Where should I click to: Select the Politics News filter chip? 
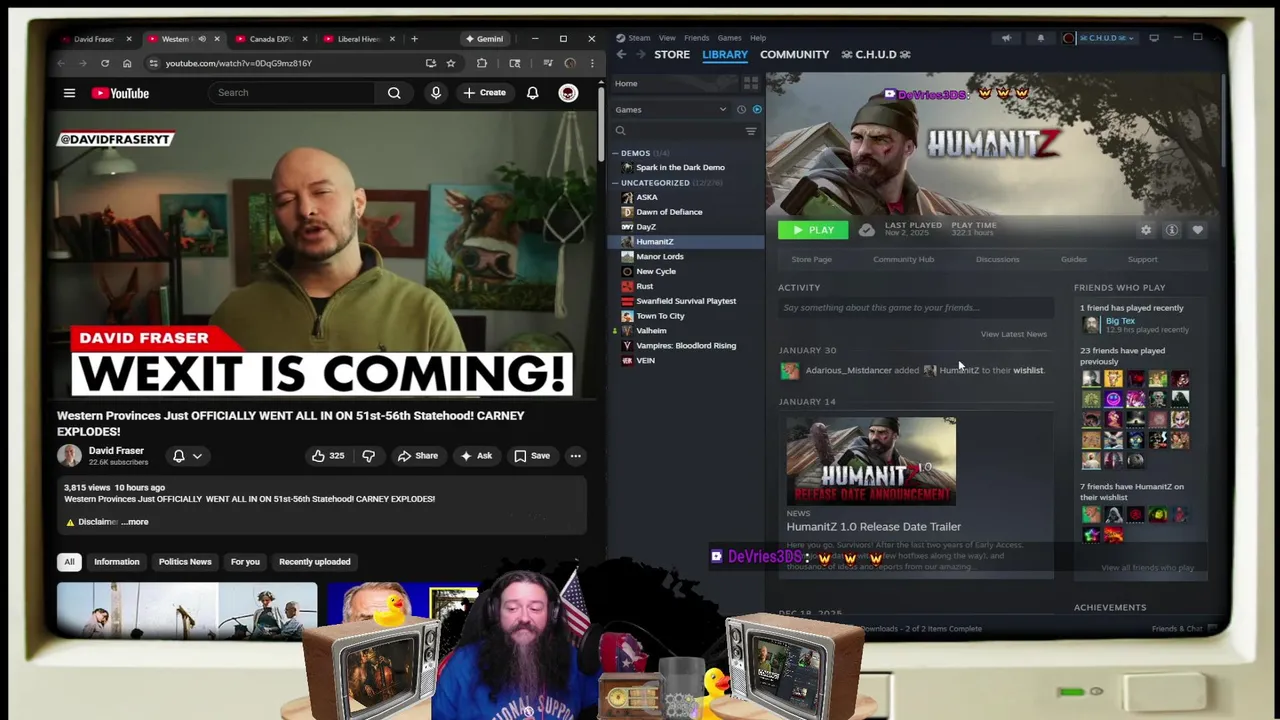(x=185, y=562)
